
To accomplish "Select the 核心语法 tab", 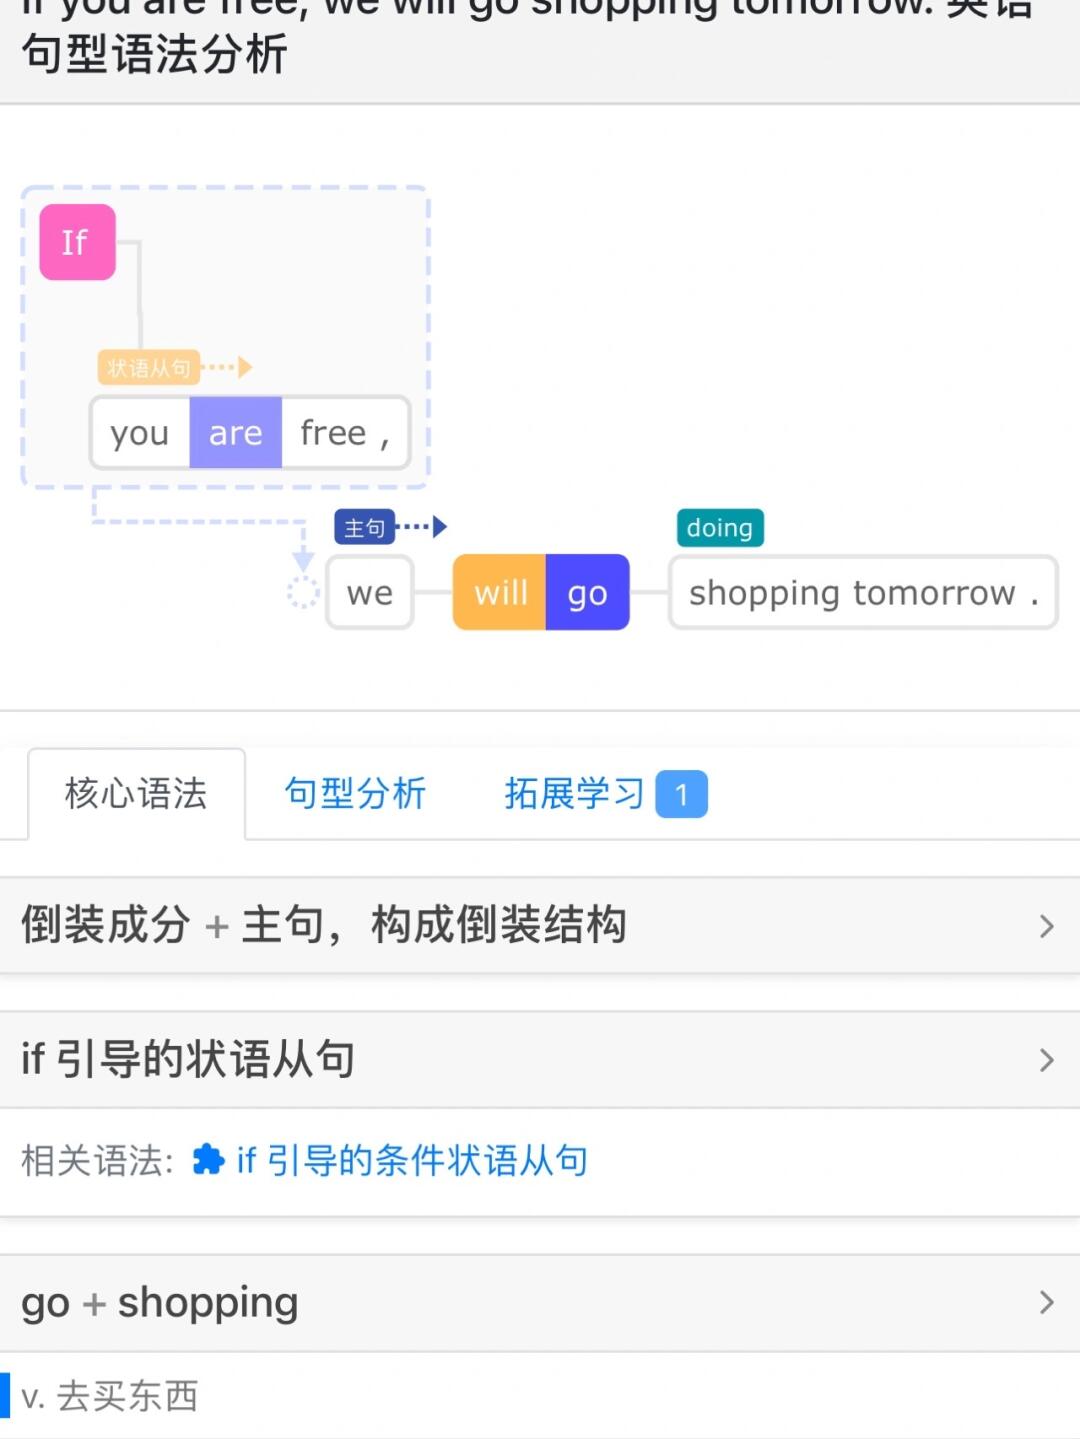I will pos(136,794).
